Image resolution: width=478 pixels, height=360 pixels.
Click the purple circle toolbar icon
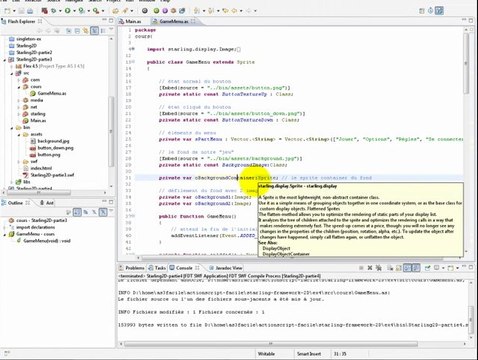coord(165,11)
